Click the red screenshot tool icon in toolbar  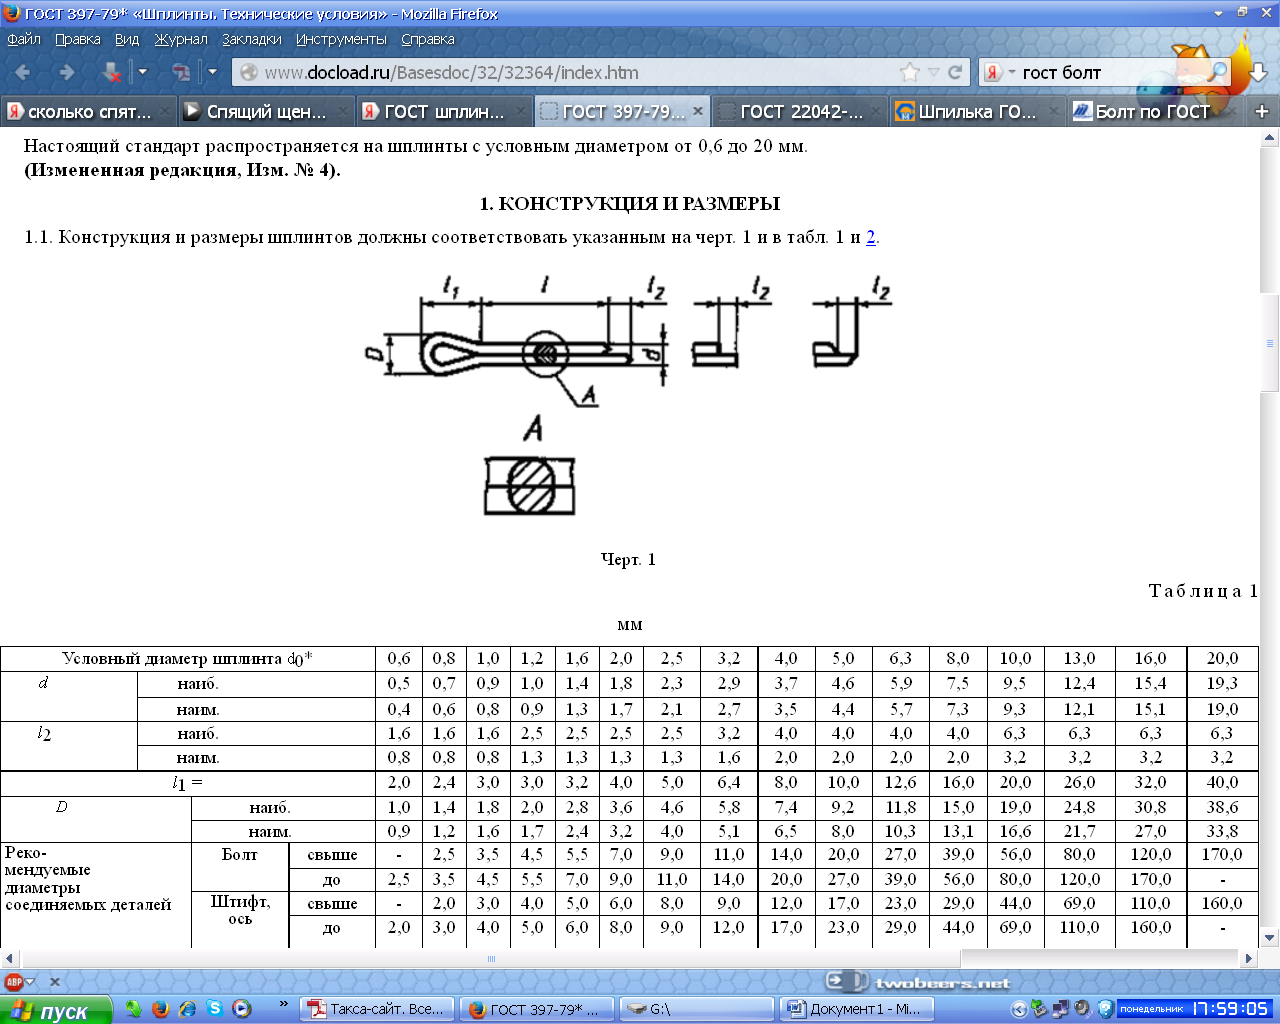coord(181,72)
